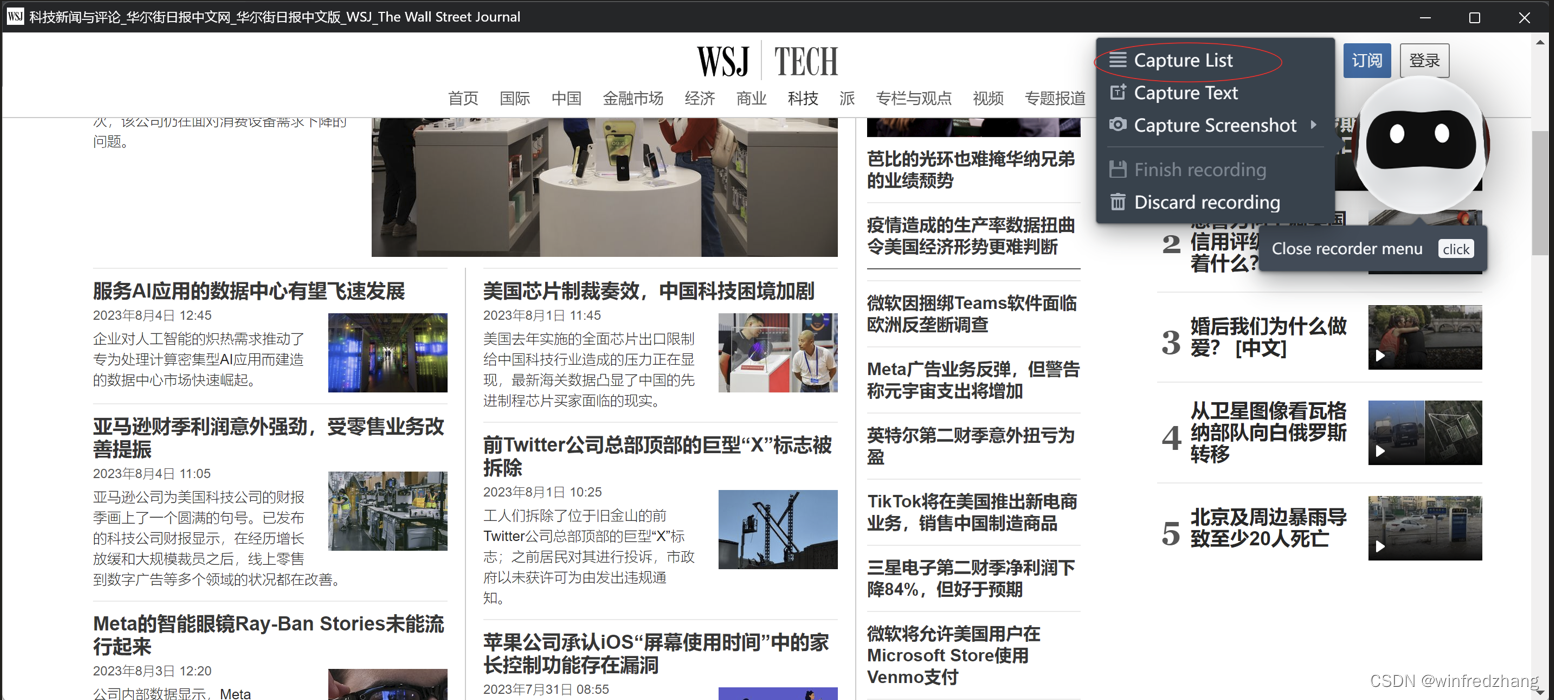
Task: Click the robot recorder avatar
Action: pos(1421,143)
